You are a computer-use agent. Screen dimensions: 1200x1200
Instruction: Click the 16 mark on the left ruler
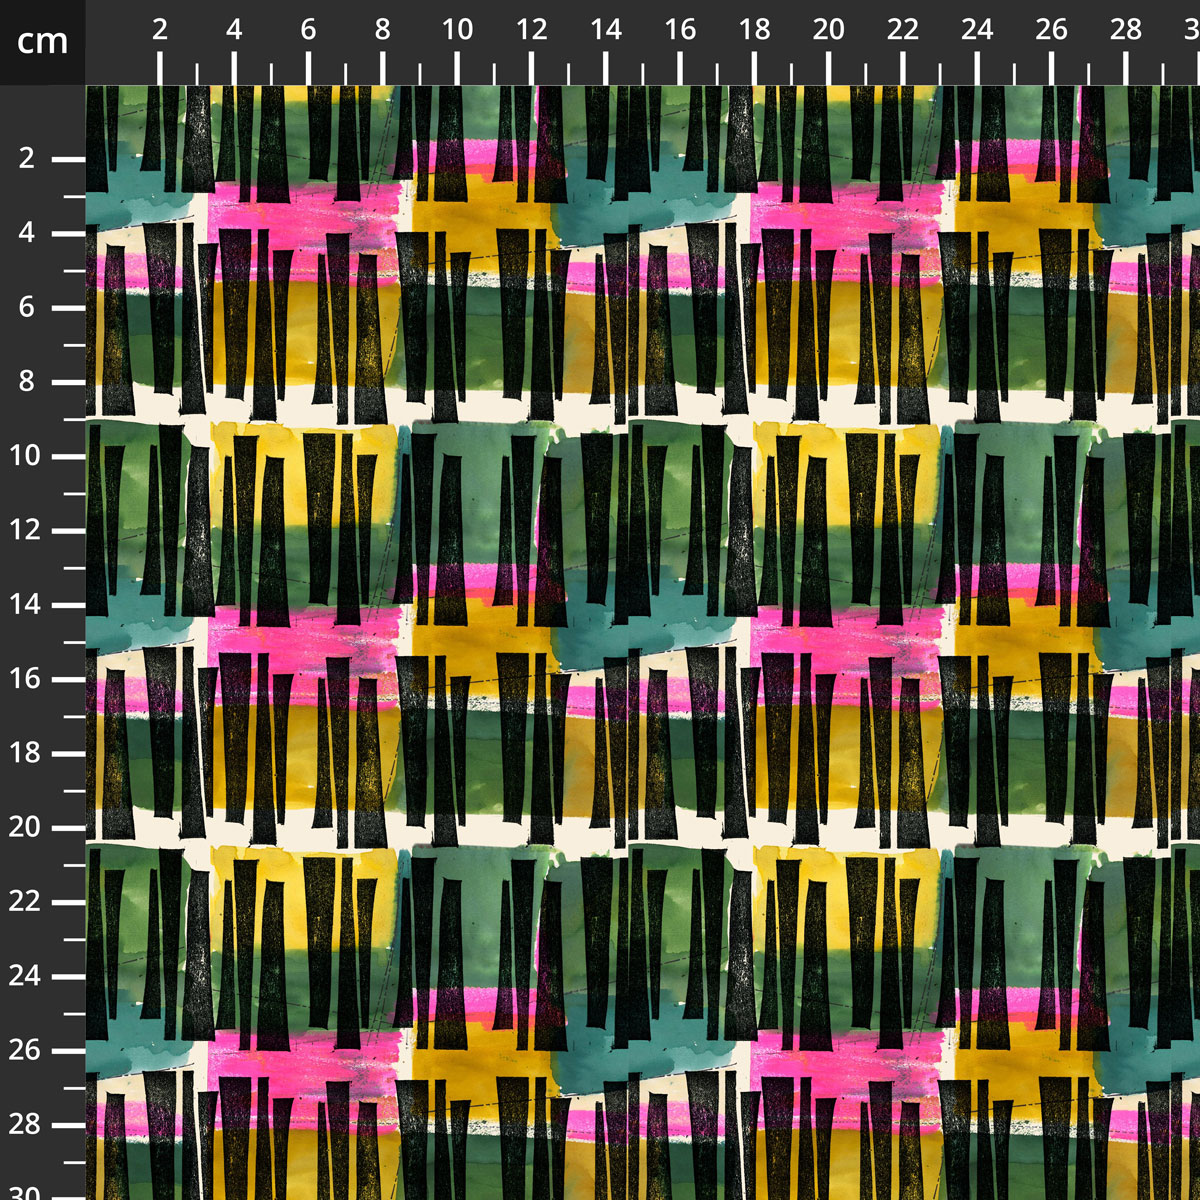[27, 679]
